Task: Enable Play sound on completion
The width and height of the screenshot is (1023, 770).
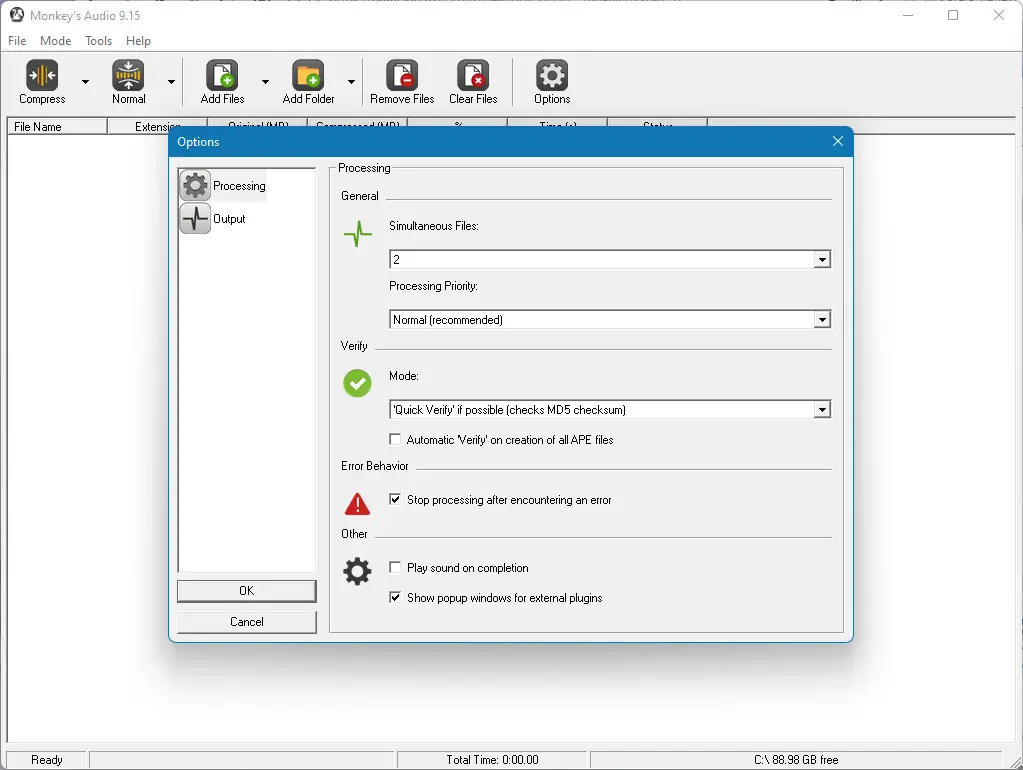Action: pos(395,567)
